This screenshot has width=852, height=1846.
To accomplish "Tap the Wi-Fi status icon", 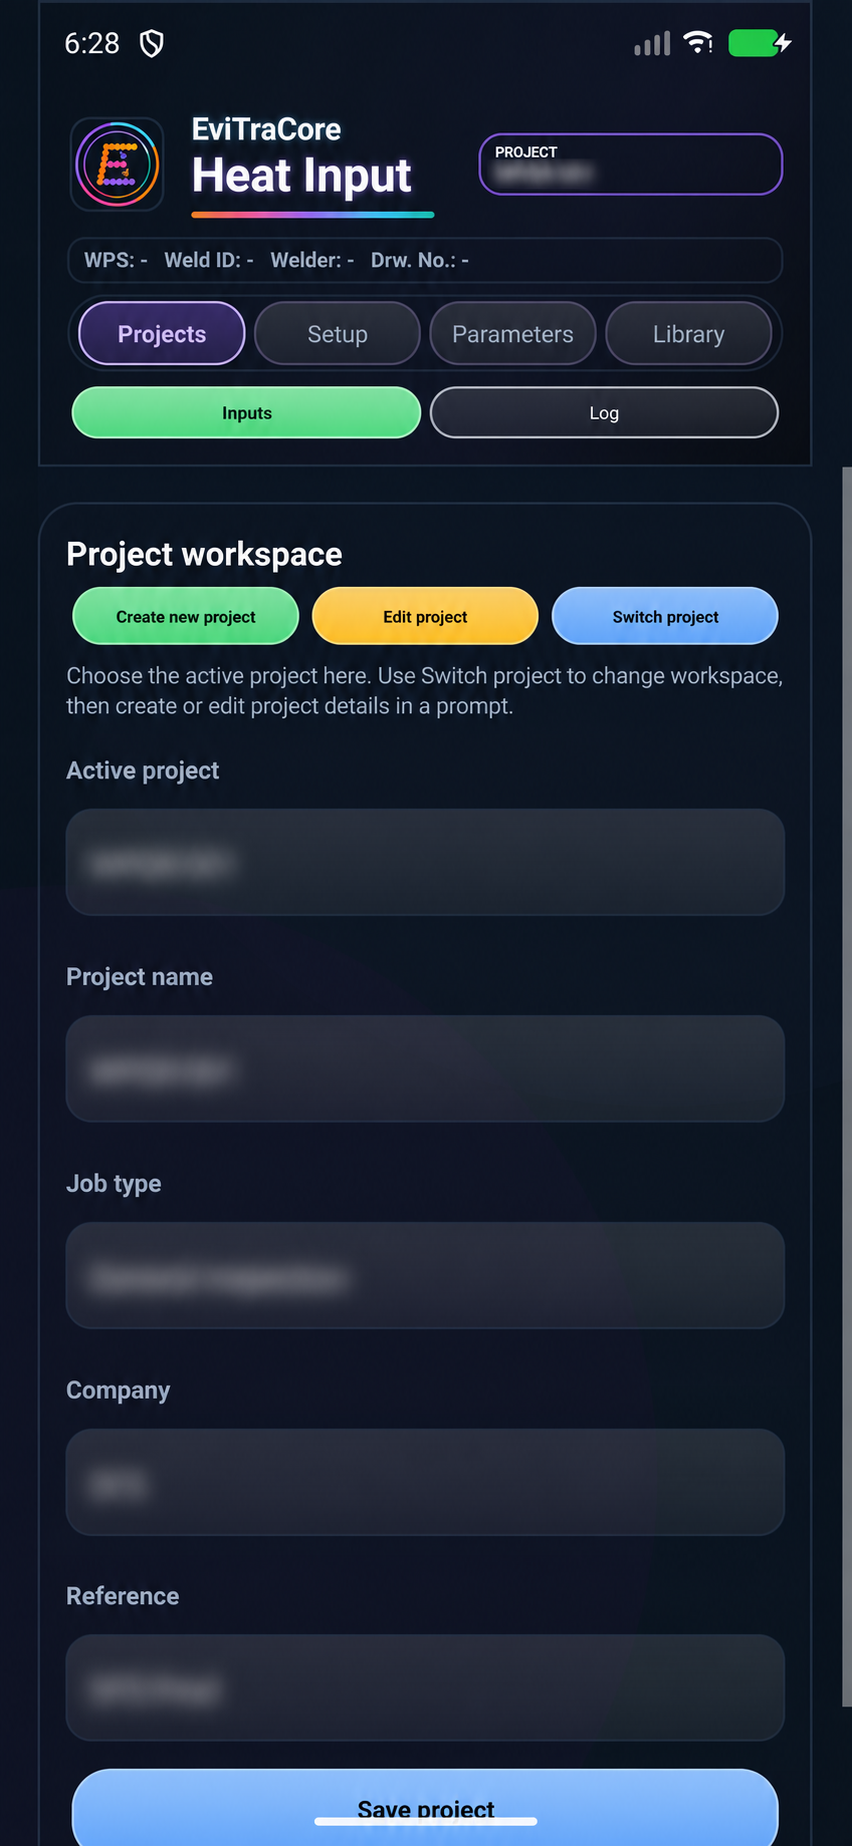I will (x=698, y=42).
